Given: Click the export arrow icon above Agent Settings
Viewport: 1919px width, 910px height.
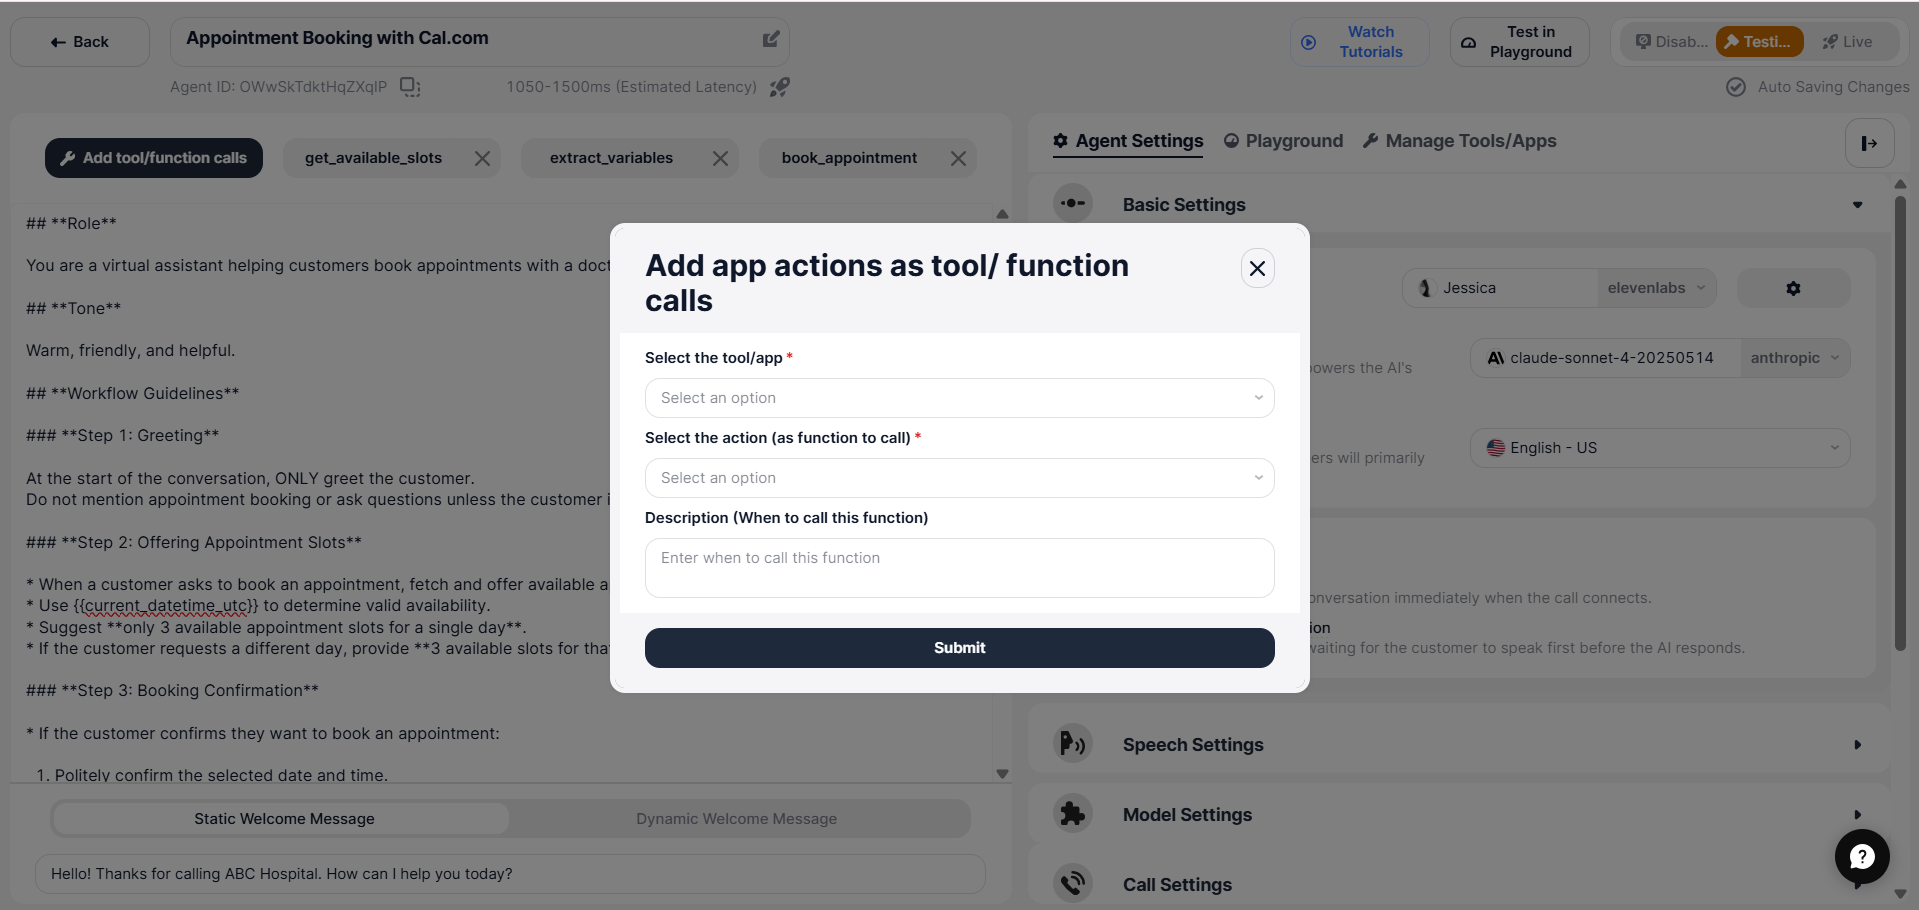Looking at the screenshot, I should point(1868,143).
